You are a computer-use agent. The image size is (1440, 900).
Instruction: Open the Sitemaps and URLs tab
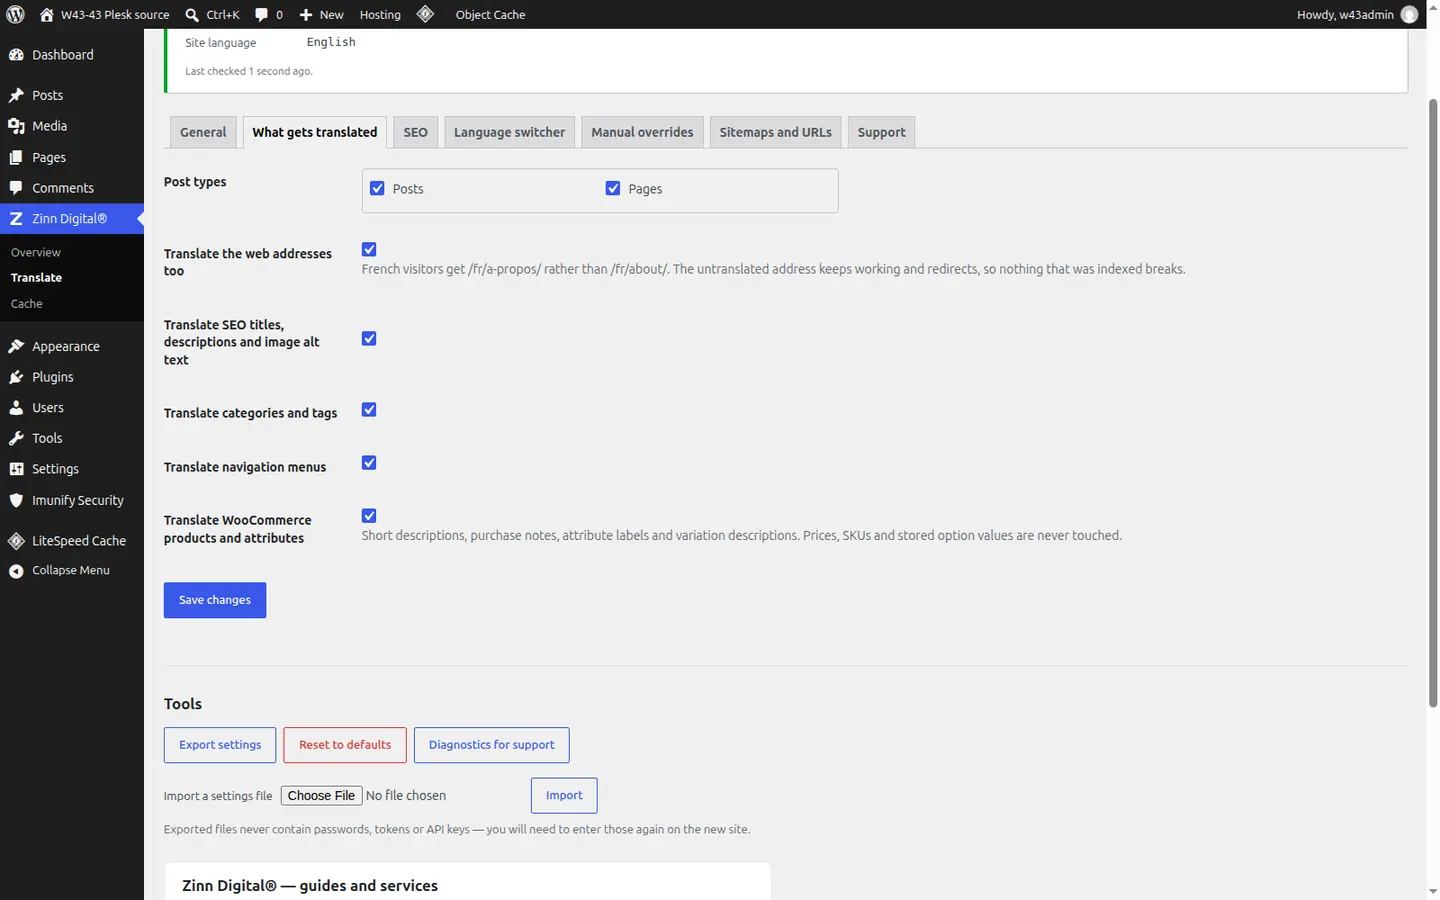(775, 132)
